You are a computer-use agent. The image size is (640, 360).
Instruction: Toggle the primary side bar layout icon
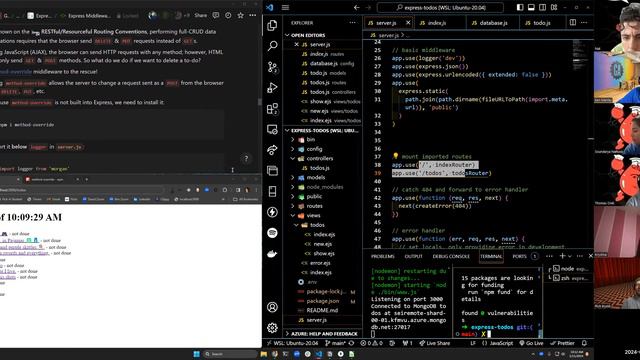pyautogui.click(x=520, y=7)
